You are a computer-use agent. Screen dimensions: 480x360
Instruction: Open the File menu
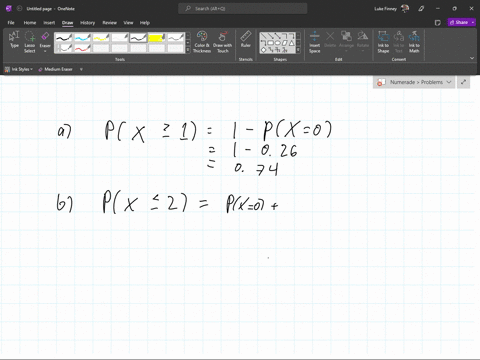click(x=11, y=23)
